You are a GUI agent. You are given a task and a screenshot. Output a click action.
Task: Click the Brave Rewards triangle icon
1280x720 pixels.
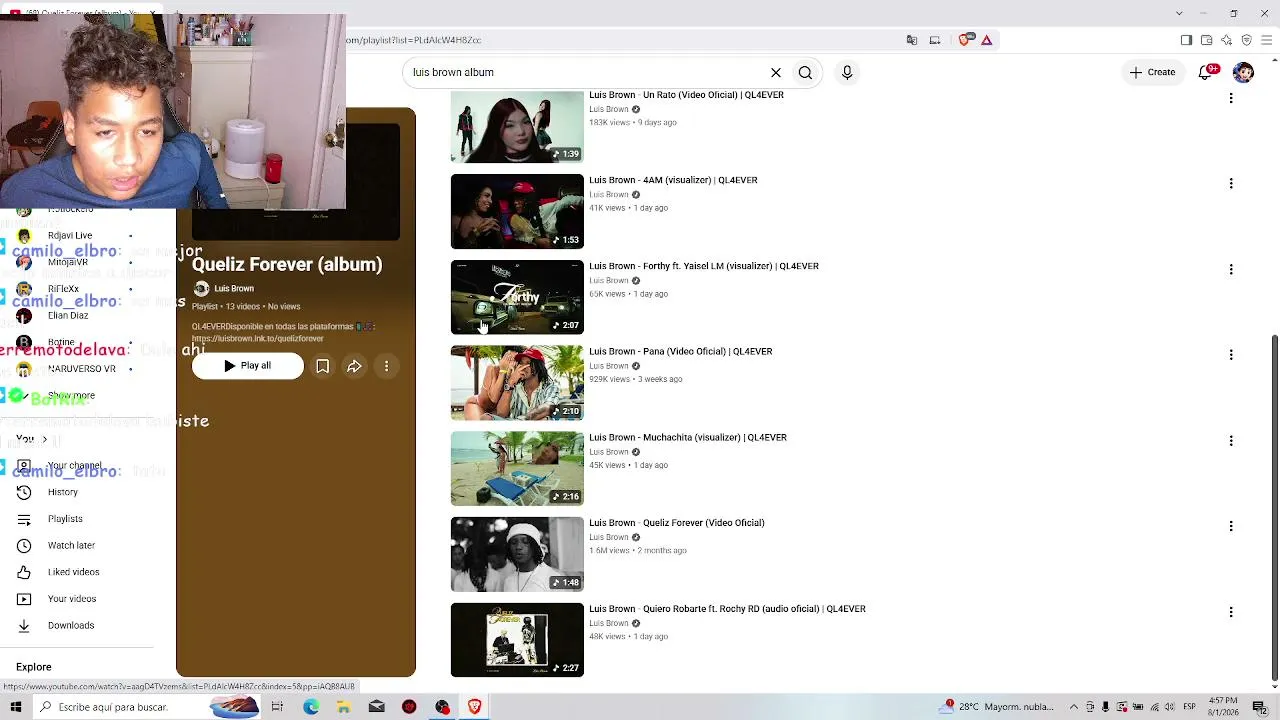click(986, 40)
